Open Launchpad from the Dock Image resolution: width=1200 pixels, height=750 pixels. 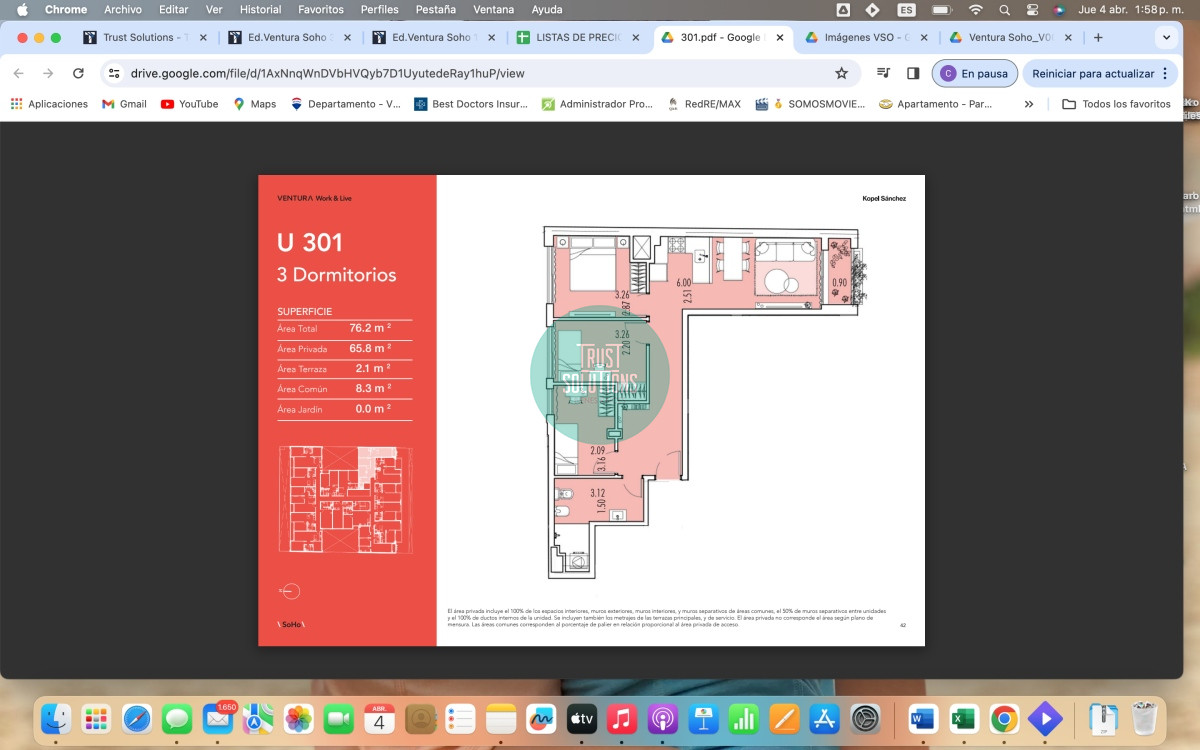96,718
